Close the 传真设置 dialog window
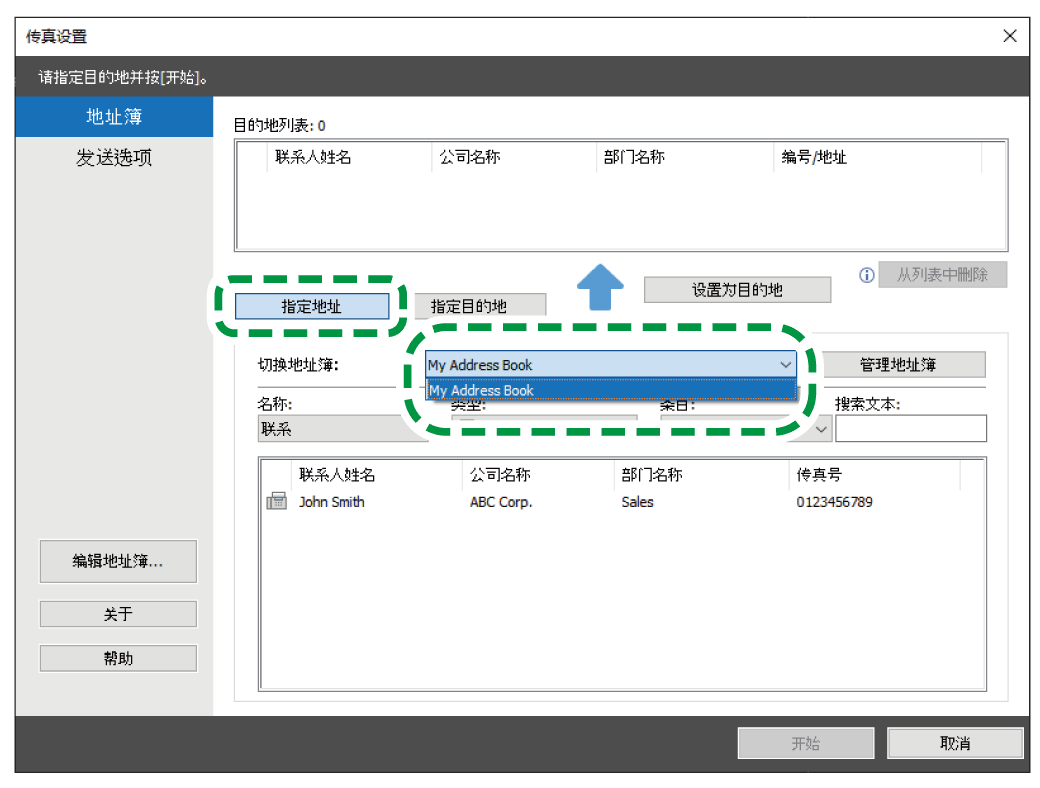 [x=1009, y=36]
